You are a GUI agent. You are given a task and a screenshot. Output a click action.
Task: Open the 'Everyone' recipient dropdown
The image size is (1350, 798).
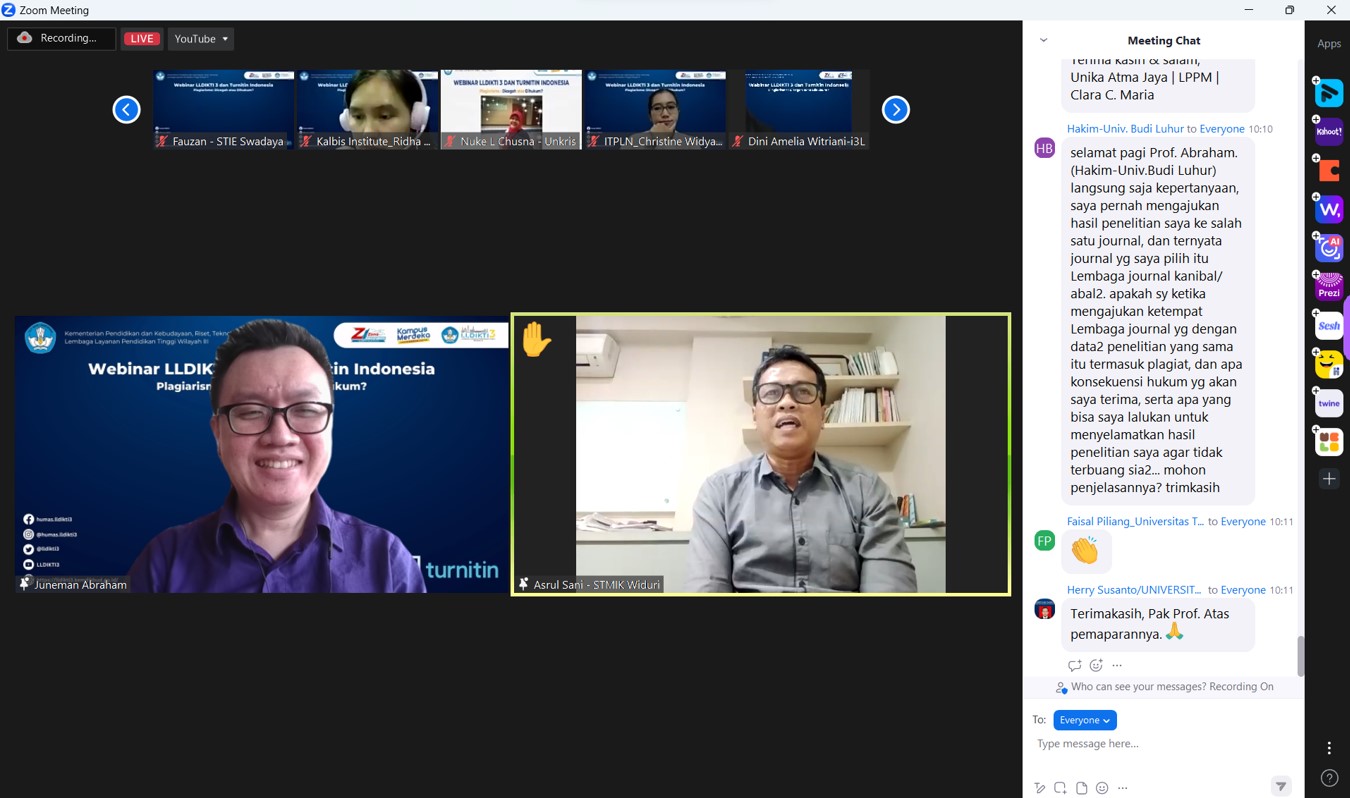(x=1085, y=720)
